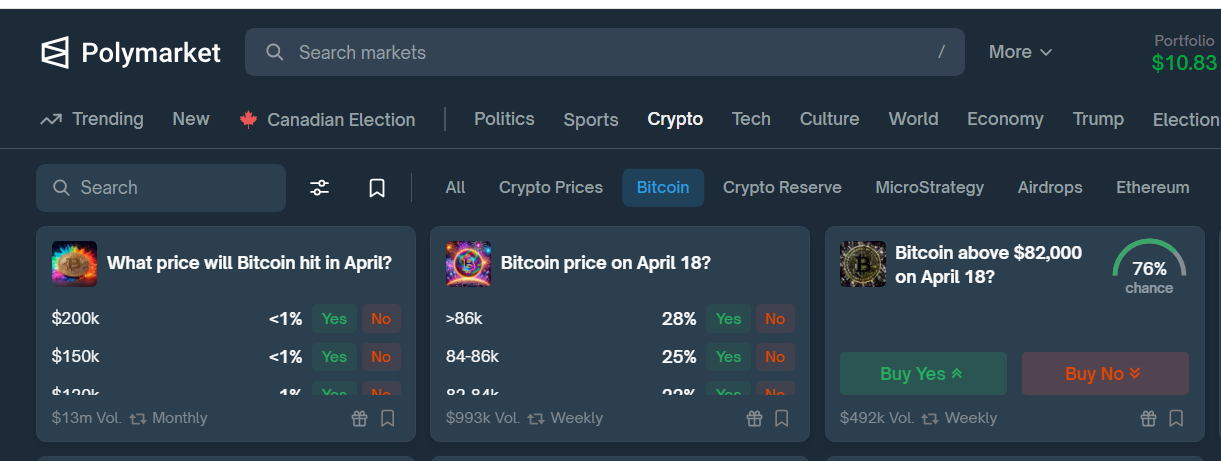Open the Politics category
This screenshot has width=1221, height=461.
click(x=504, y=119)
